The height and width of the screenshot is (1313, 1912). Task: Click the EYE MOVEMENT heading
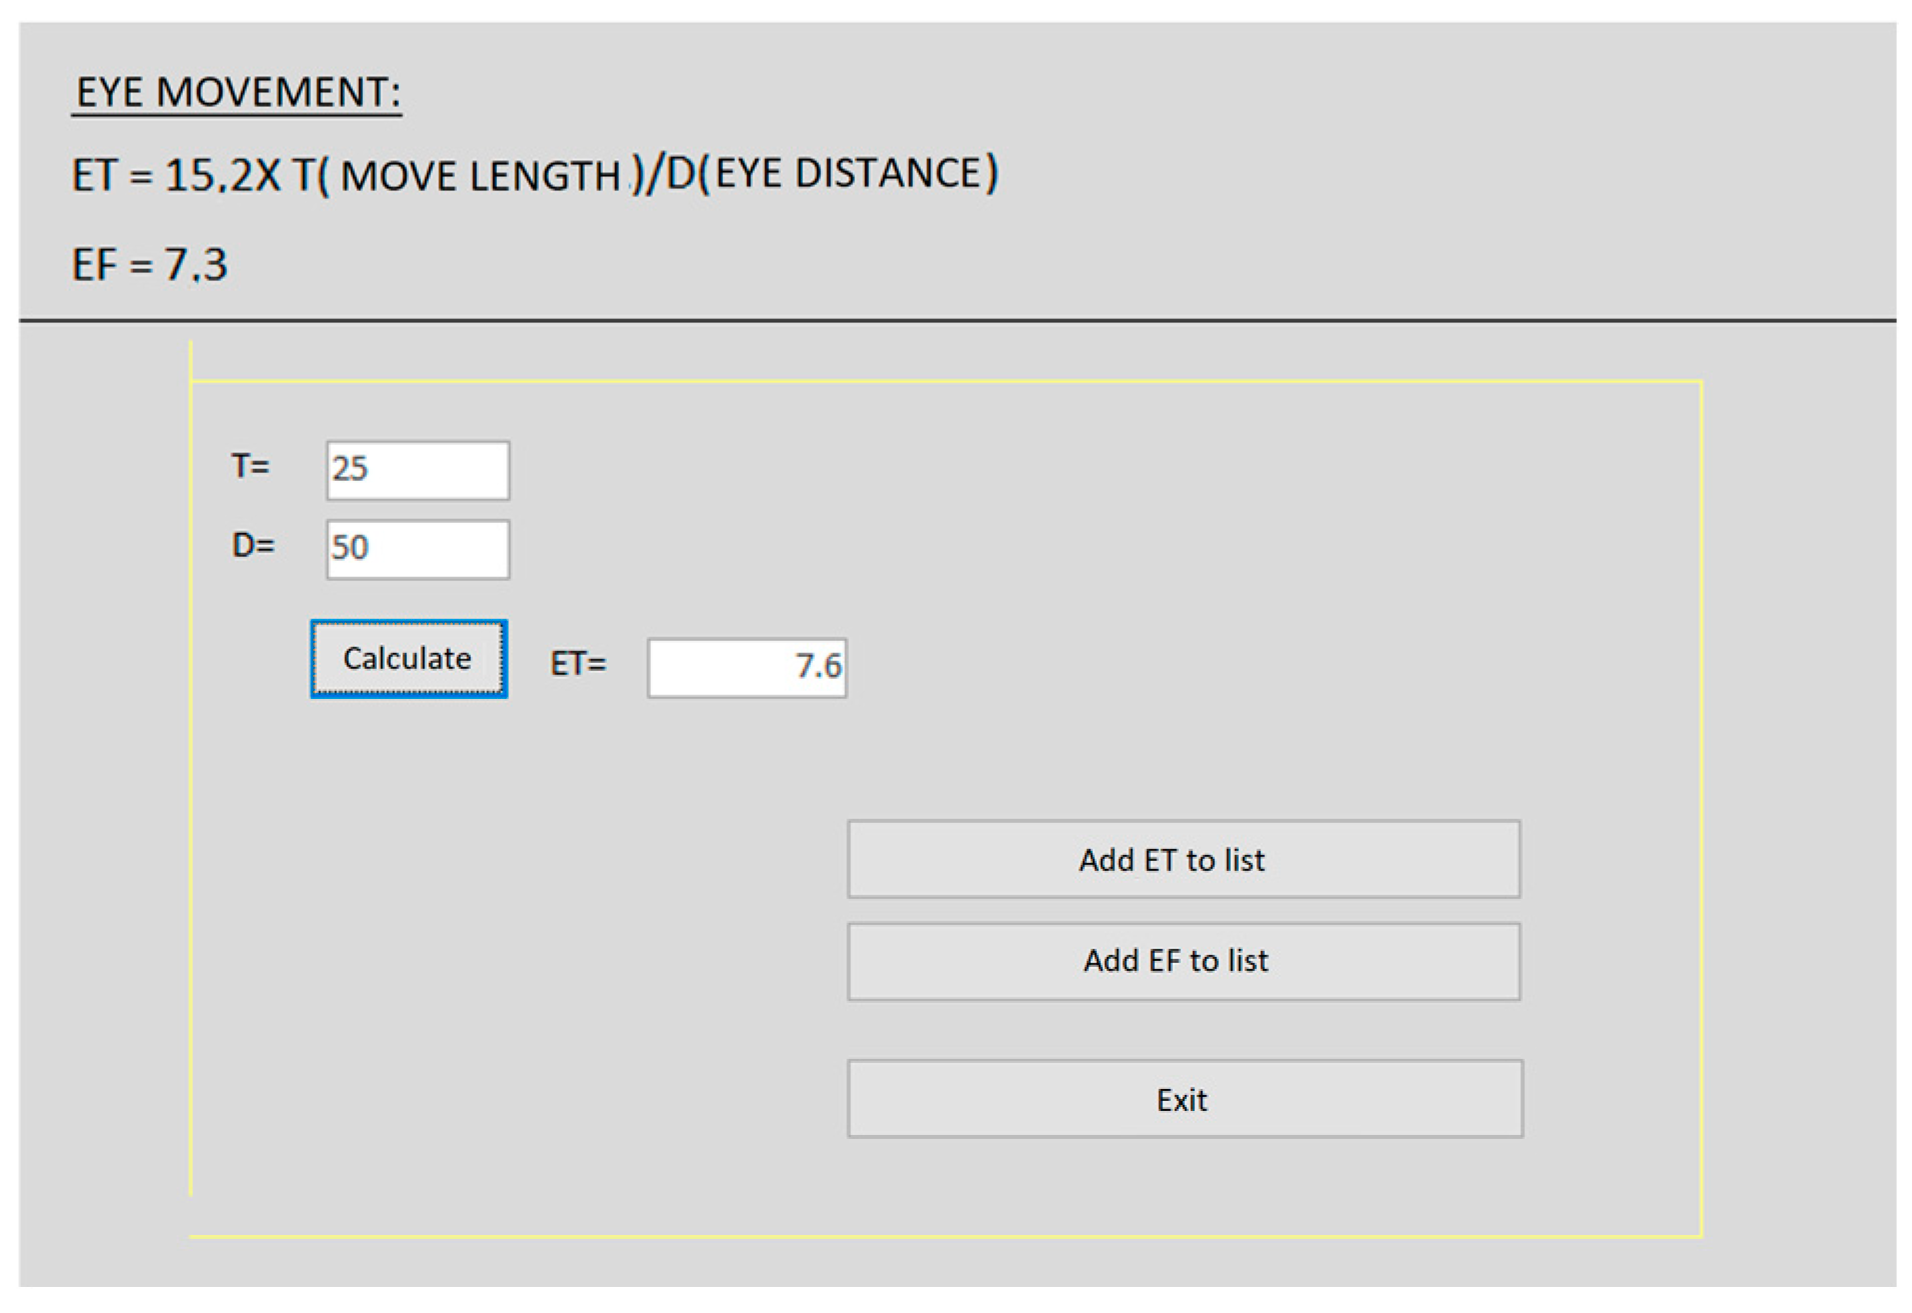point(238,93)
